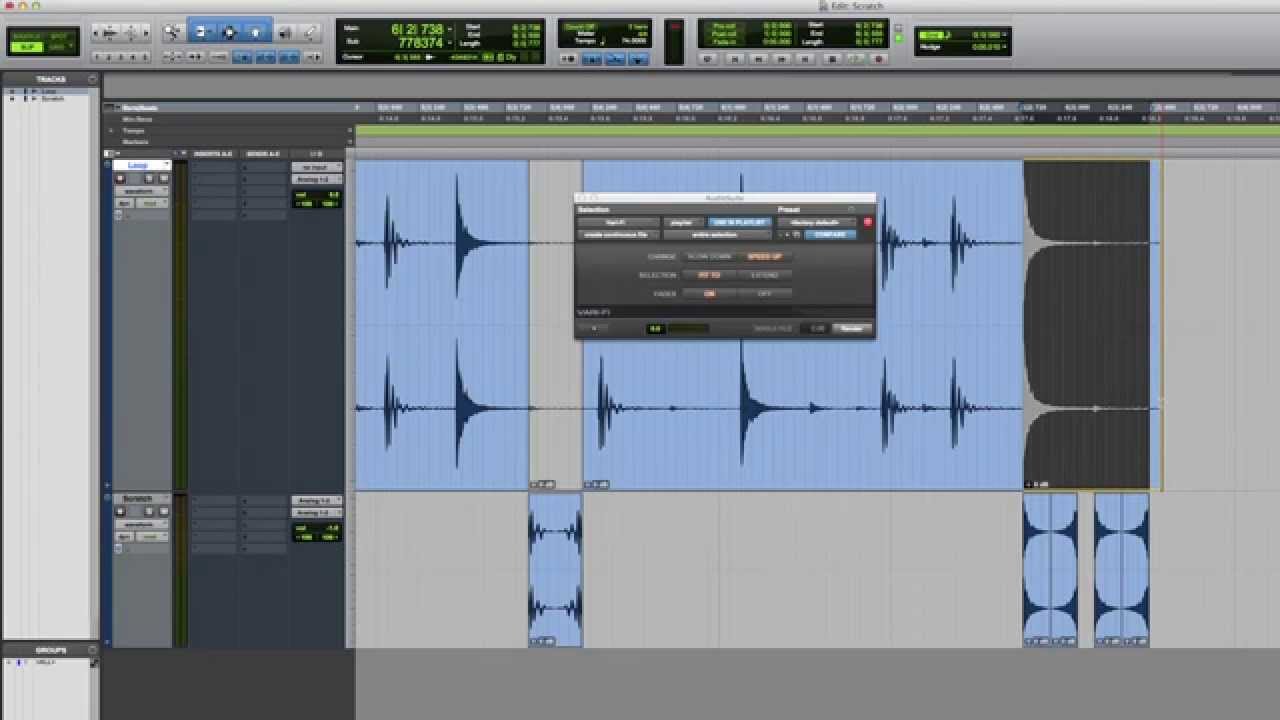The width and height of the screenshot is (1280, 720).
Task: Click the Stop transport button
Action: pyautogui.click(x=831, y=59)
